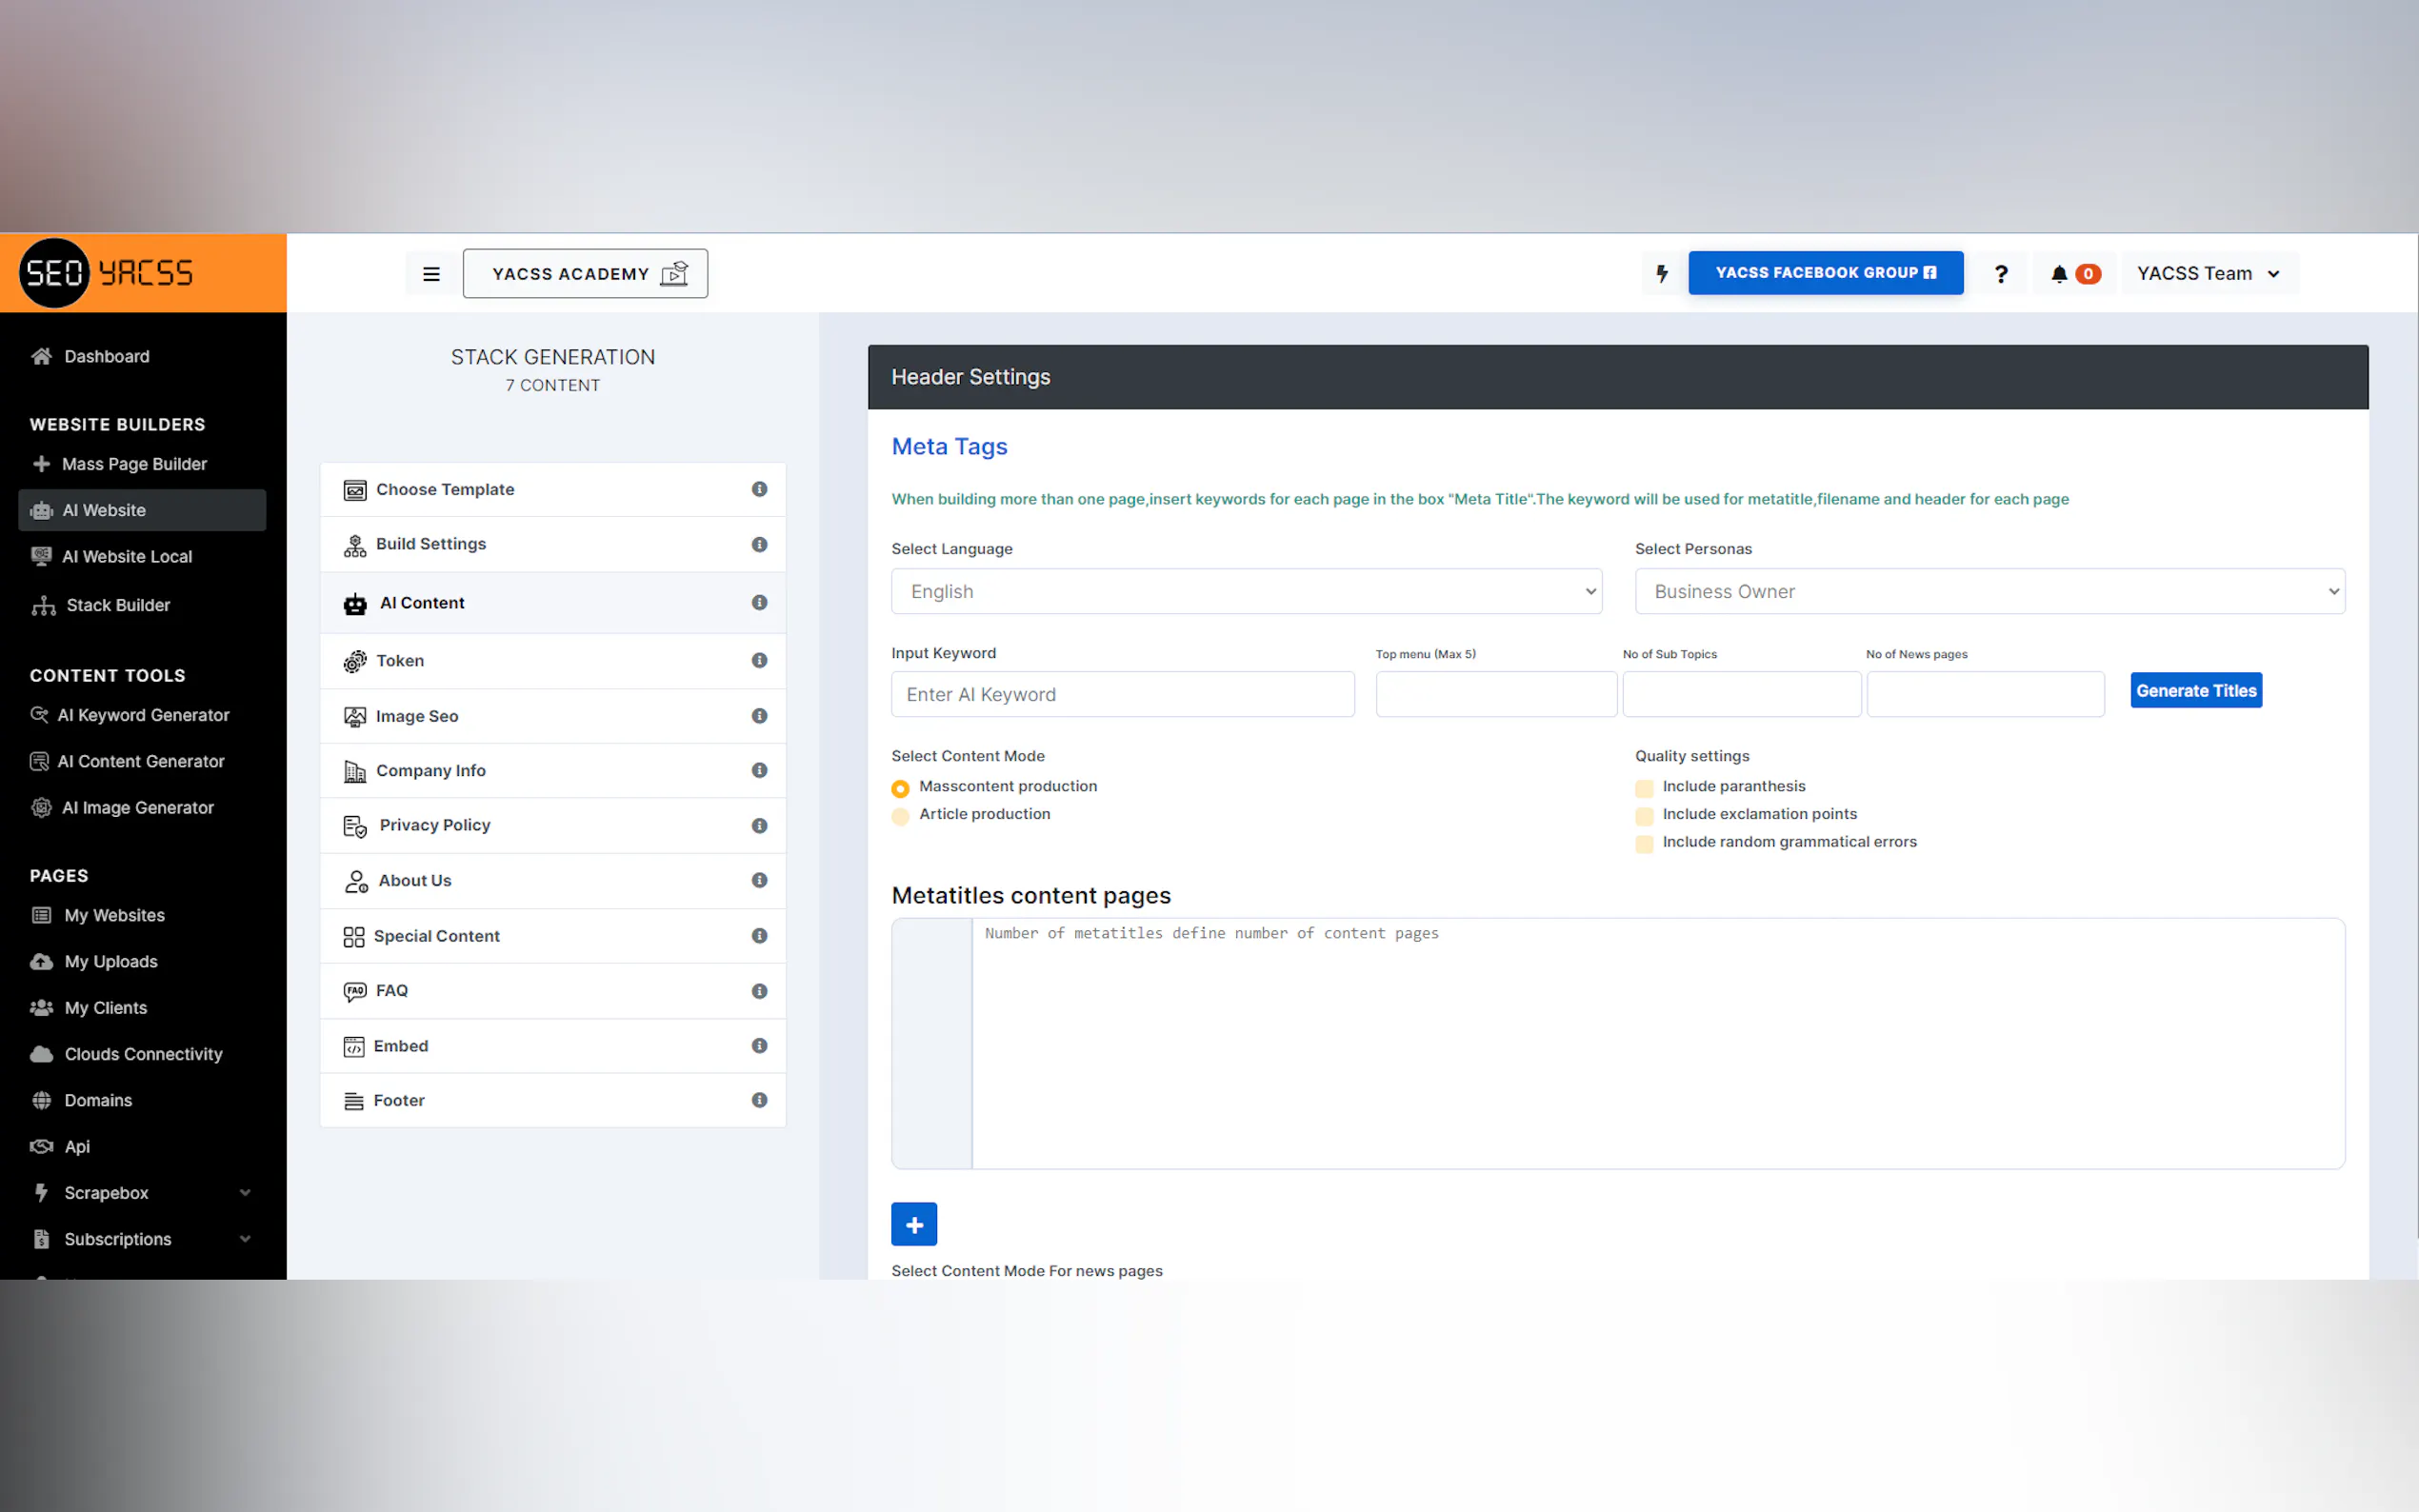Open the YACSS Team account dropdown
Image resolution: width=2419 pixels, height=1512 pixels.
2208,274
